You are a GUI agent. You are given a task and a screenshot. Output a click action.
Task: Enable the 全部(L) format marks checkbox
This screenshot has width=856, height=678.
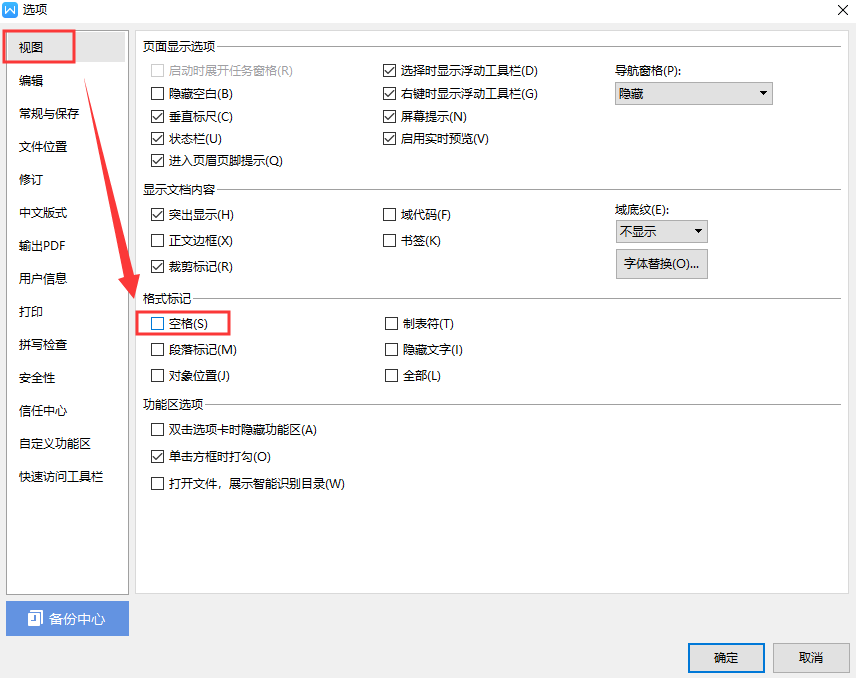391,376
